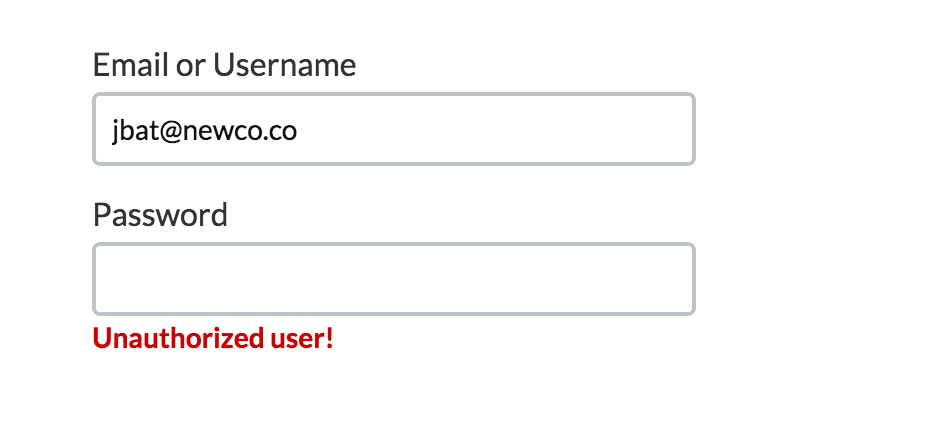Click the word "Username" in the label
This screenshot has width=944, height=426.
(284, 65)
